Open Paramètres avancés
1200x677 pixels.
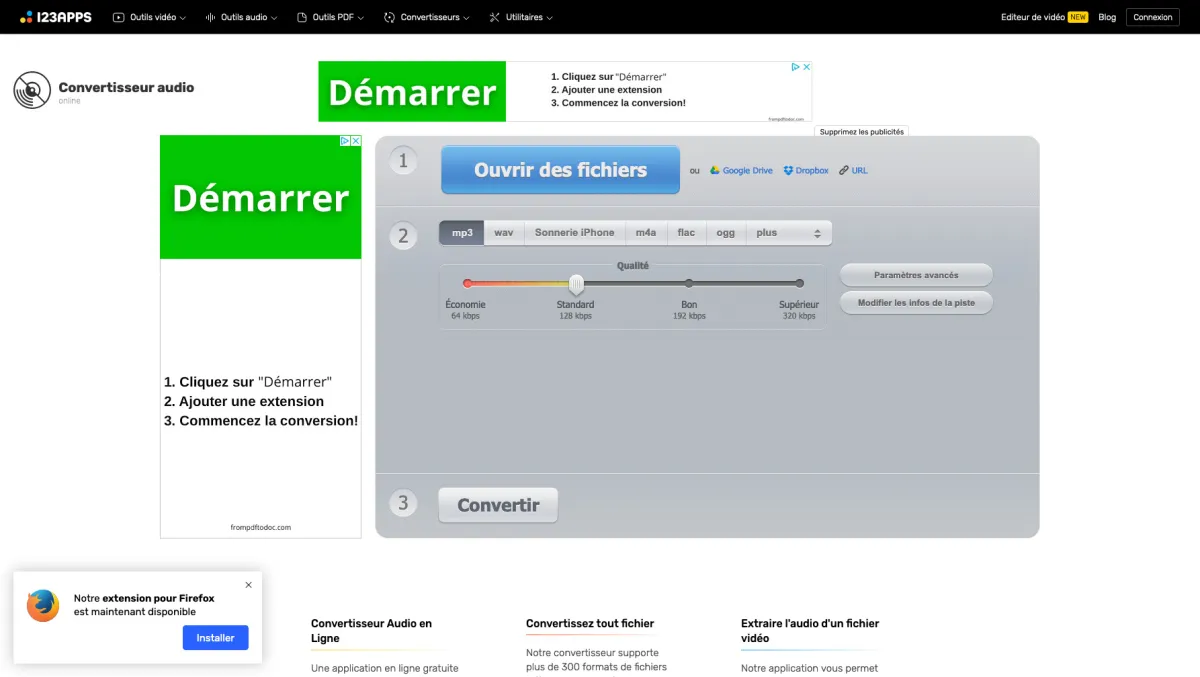tap(916, 275)
